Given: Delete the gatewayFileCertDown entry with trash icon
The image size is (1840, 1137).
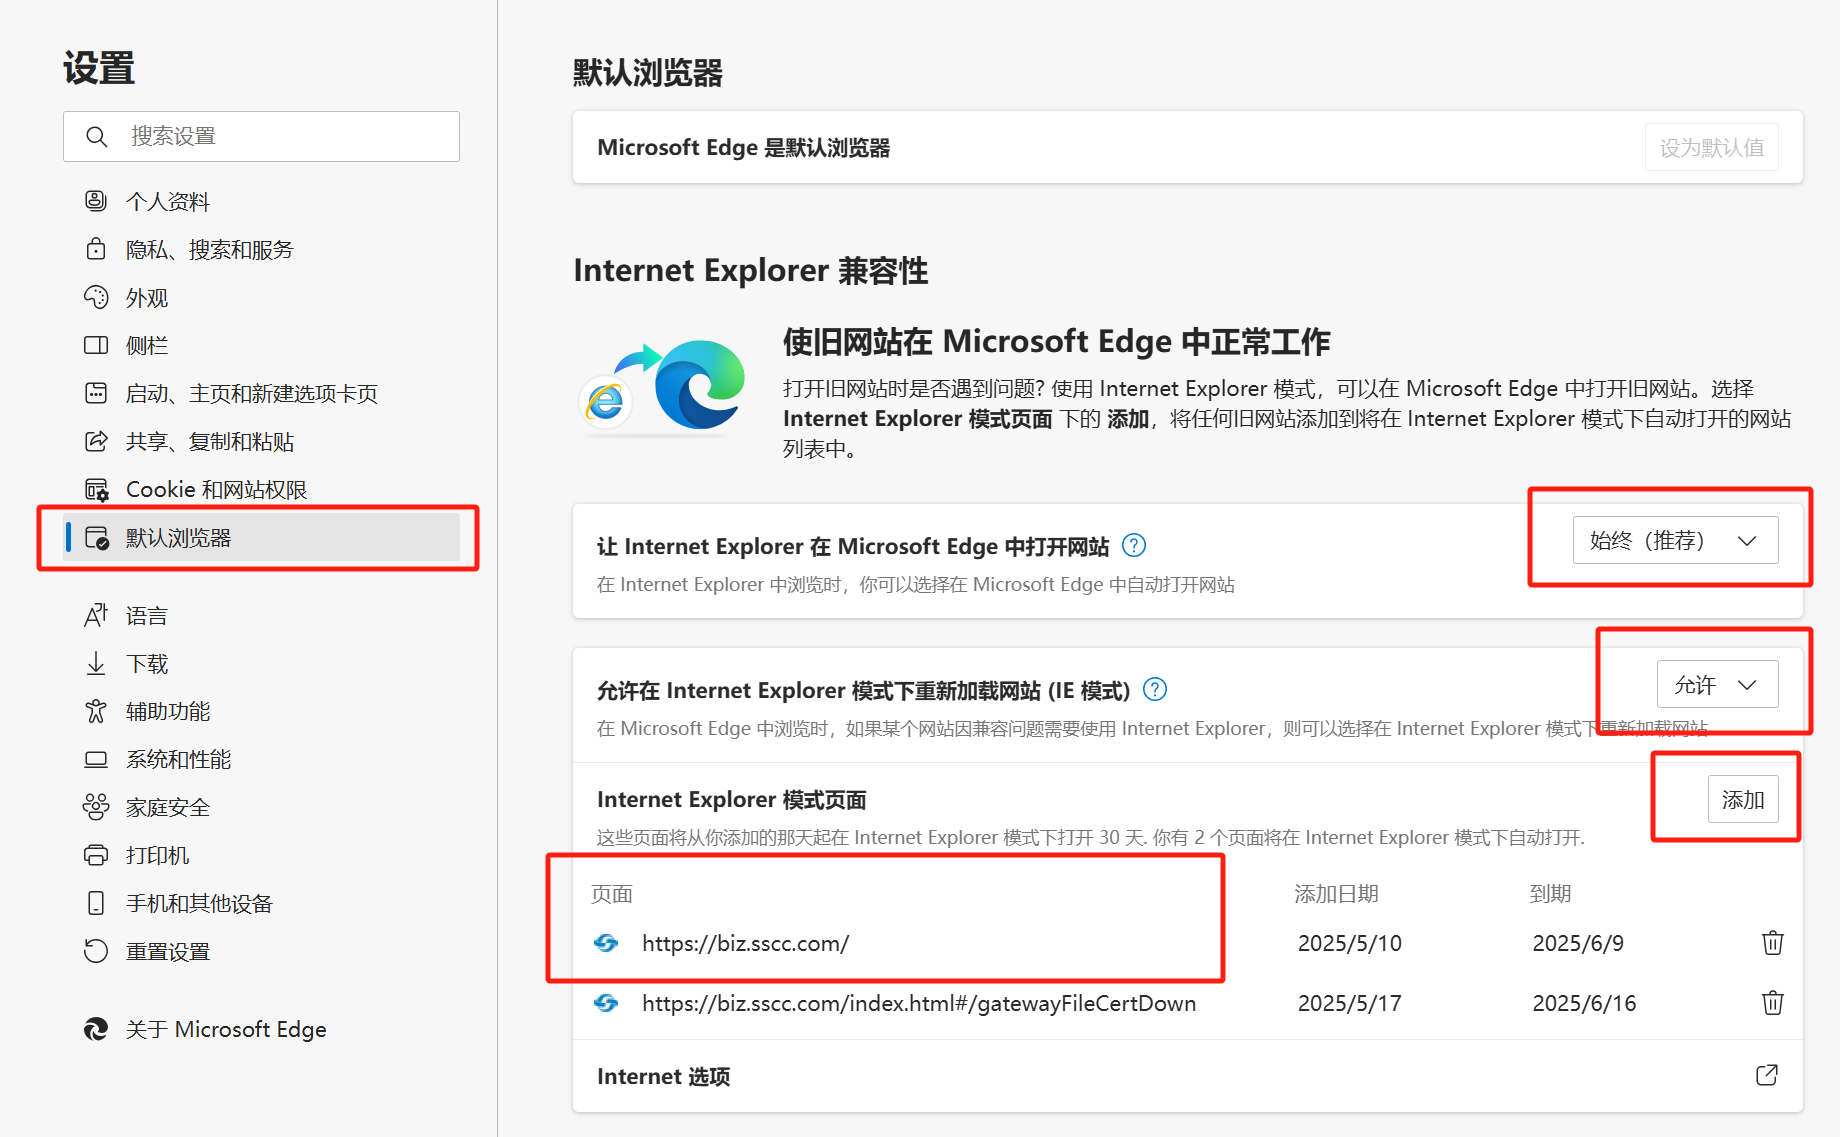Looking at the screenshot, I should (1772, 1002).
